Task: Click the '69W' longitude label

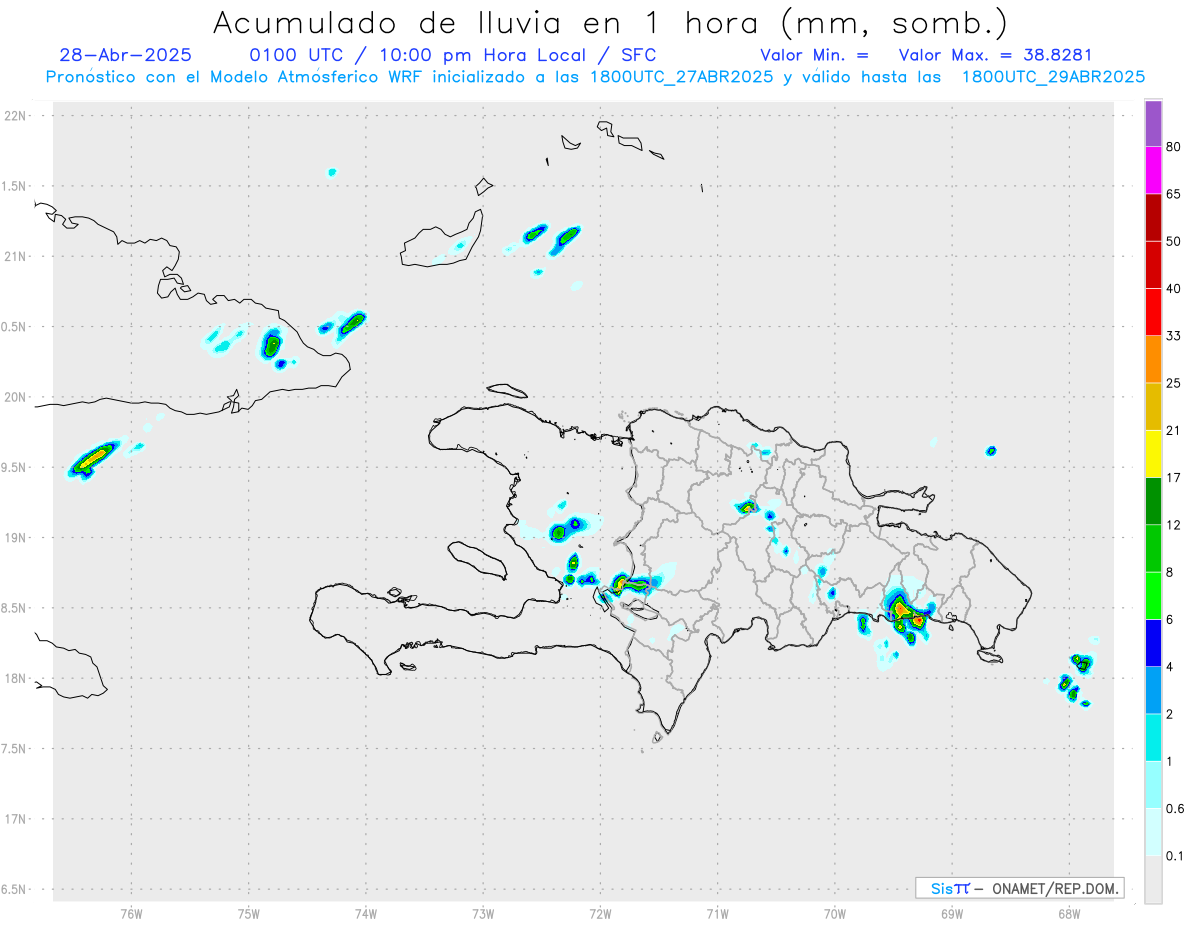Action: [952, 913]
